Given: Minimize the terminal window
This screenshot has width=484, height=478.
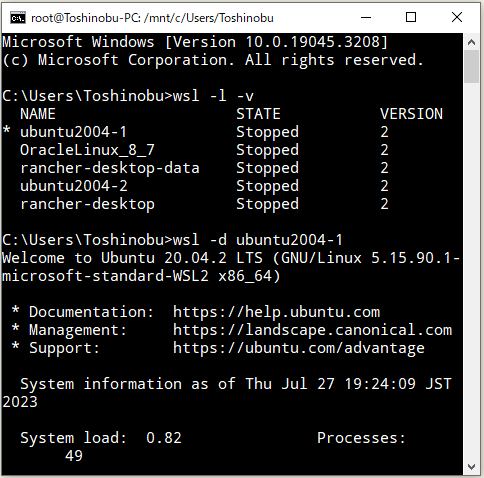Looking at the screenshot, I should point(366,17).
